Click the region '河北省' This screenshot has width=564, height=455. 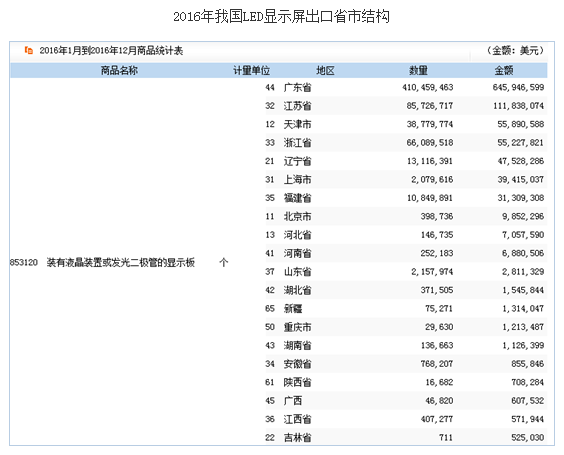point(297,235)
